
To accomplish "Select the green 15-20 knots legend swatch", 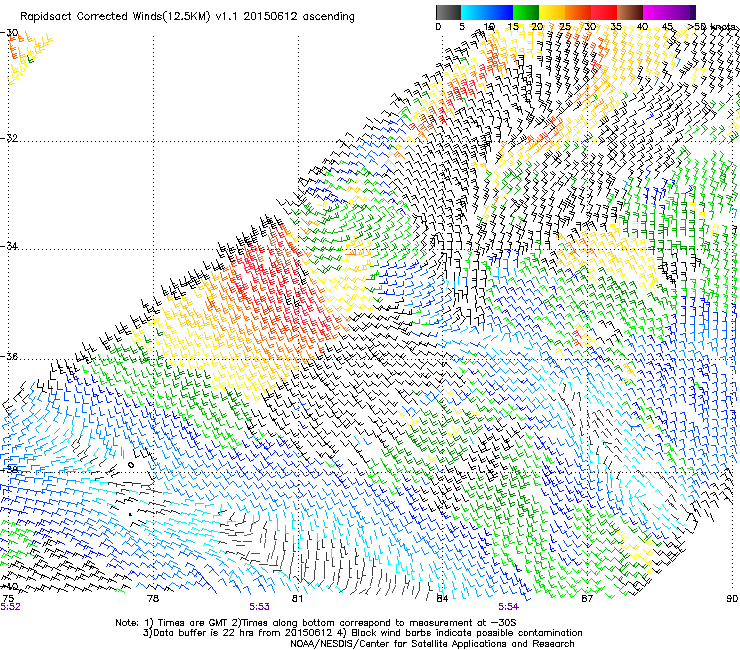I will (x=526, y=12).
